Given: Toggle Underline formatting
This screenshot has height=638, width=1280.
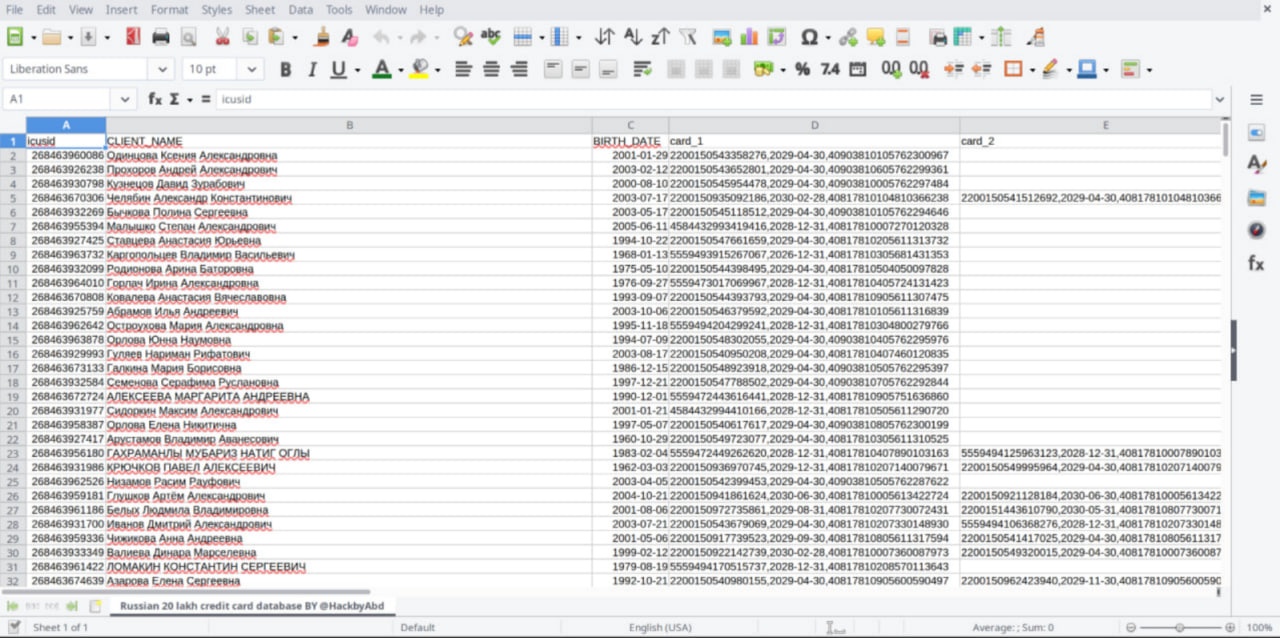Looking at the screenshot, I should point(338,69).
